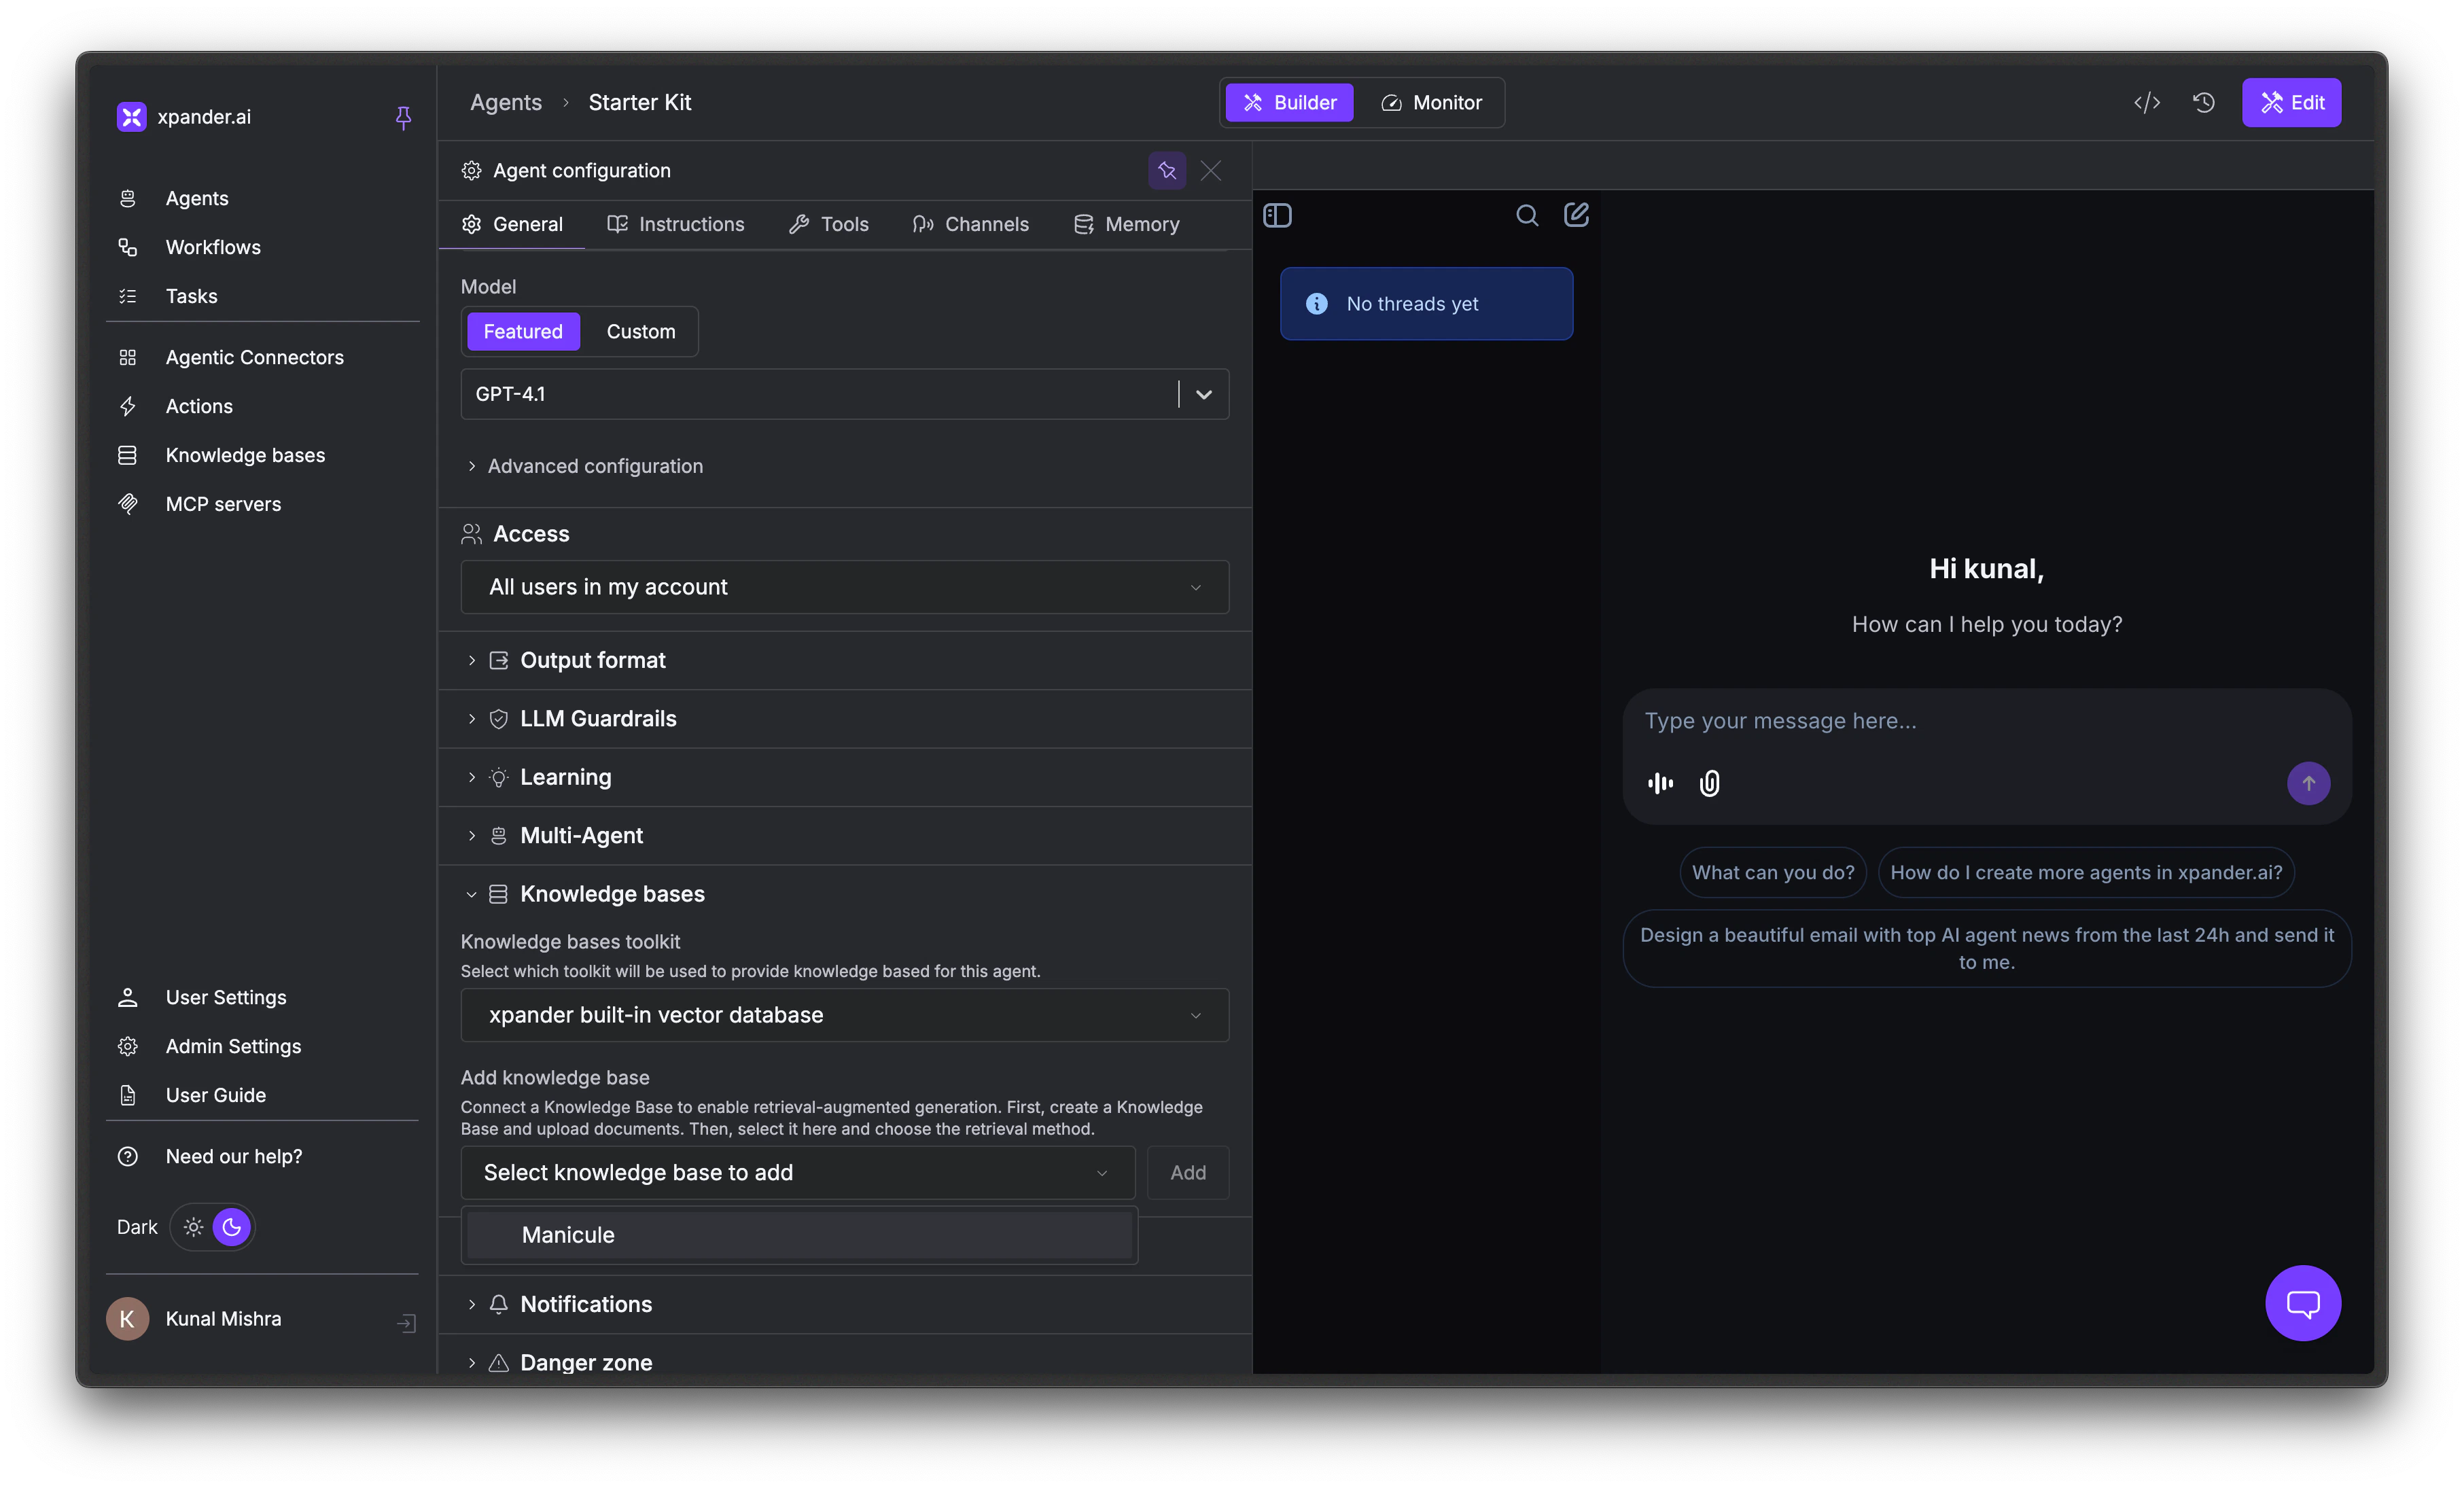
Task: Open the GPT-4.1 model dropdown
Action: coord(1203,394)
